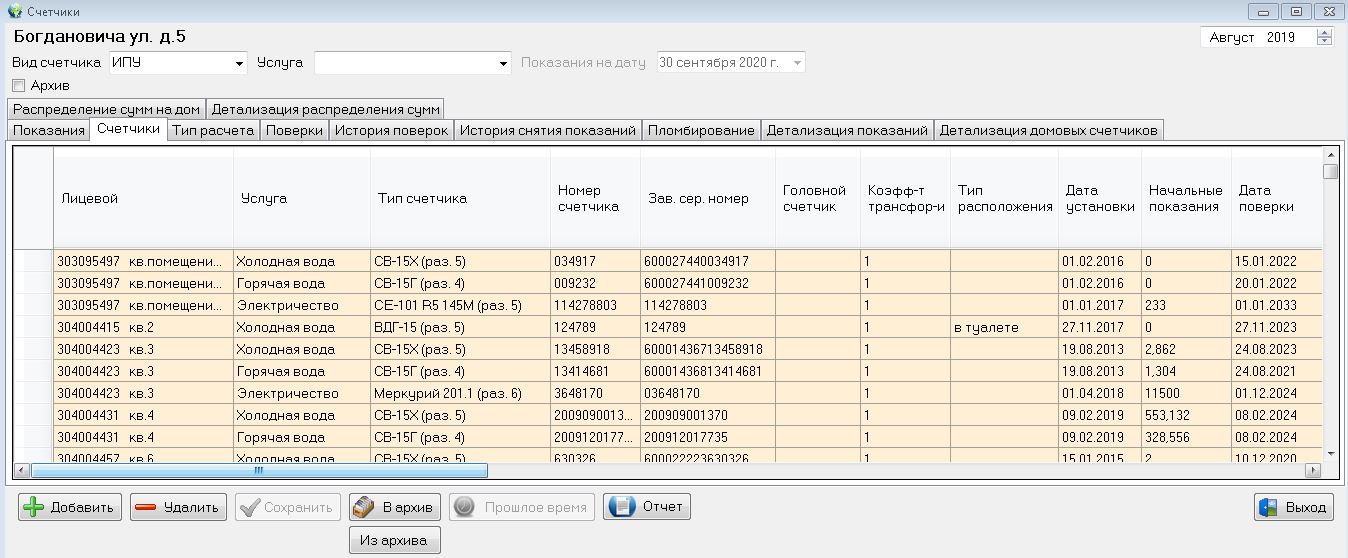Click the red minus Удалить icon
The width and height of the screenshot is (1348, 558).
(x=146, y=507)
